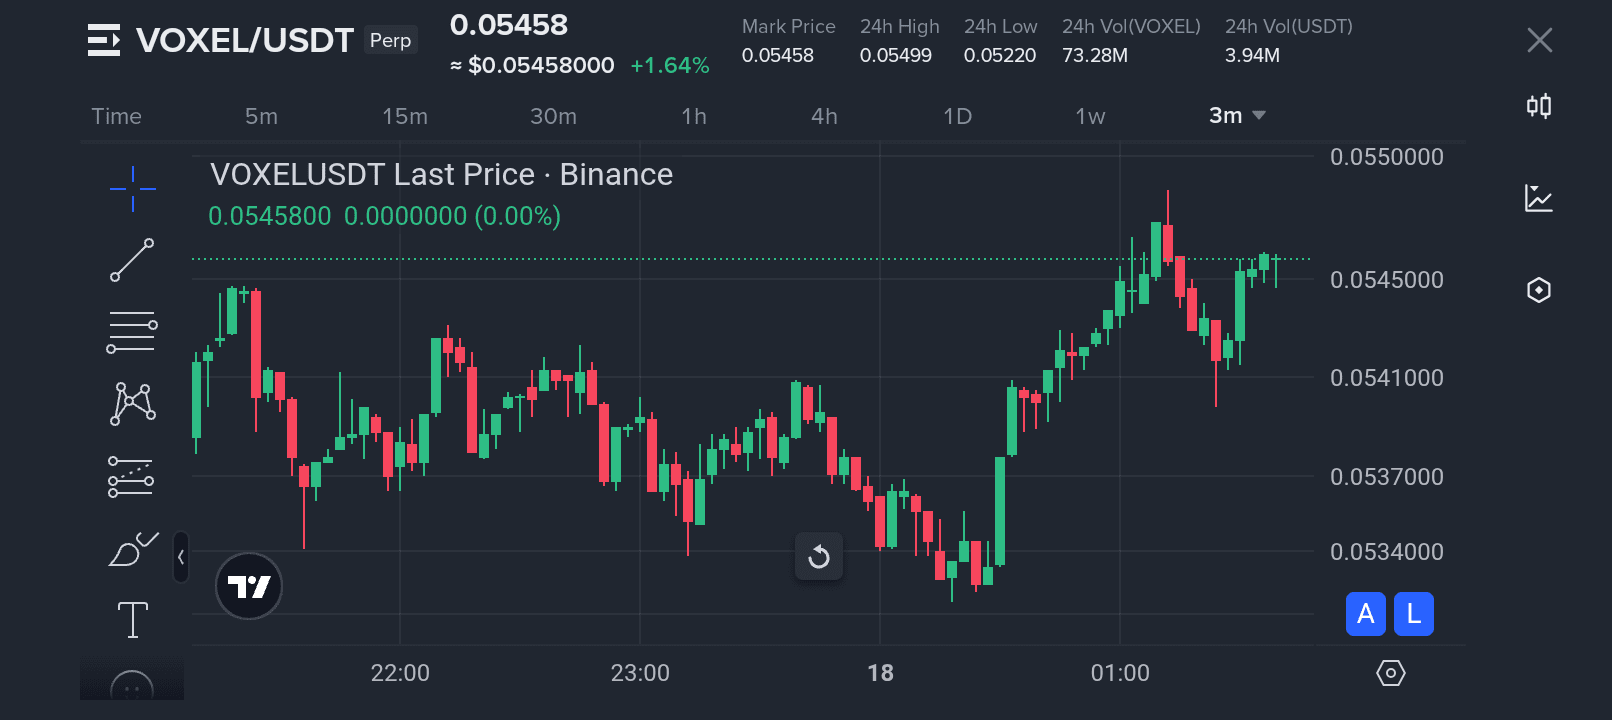Click the 0.0541000 price axis label

click(x=1387, y=378)
